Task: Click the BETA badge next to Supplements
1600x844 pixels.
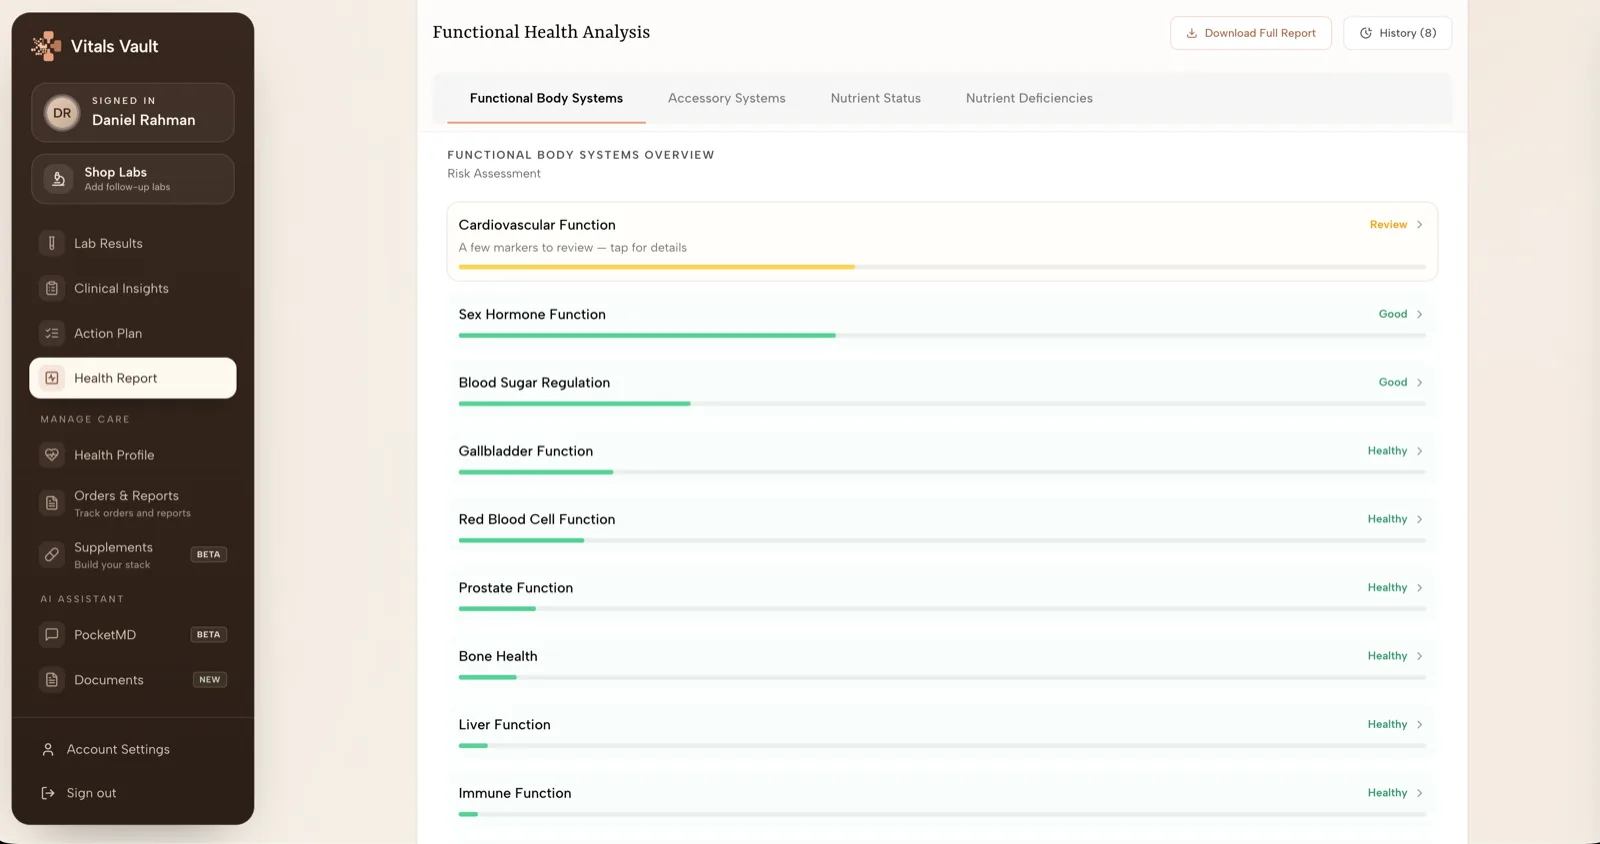Action: (x=209, y=555)
